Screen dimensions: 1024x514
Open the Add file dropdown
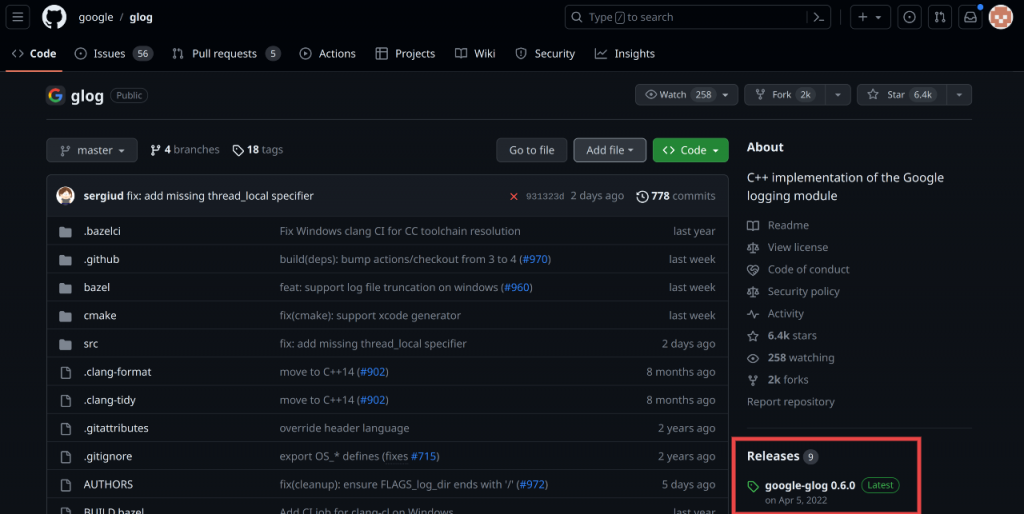pos(610,150)
